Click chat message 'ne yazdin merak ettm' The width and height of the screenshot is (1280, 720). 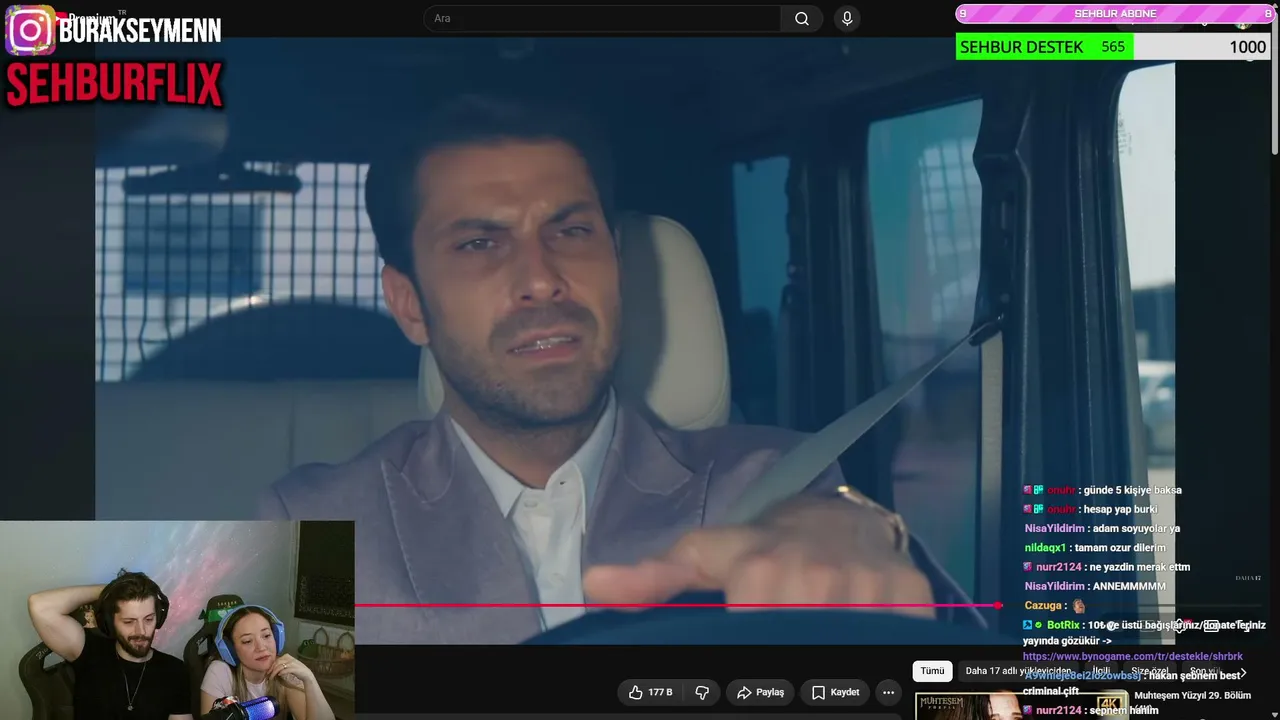1139,568
